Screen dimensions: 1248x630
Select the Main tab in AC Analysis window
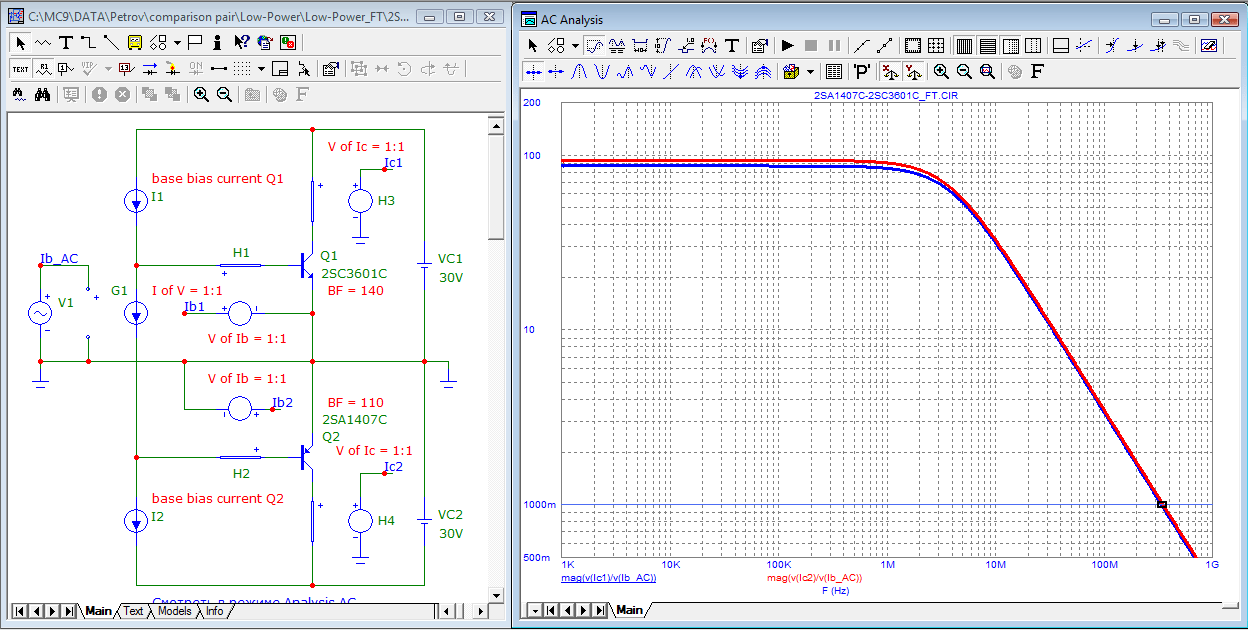click(x=629, y=610)
